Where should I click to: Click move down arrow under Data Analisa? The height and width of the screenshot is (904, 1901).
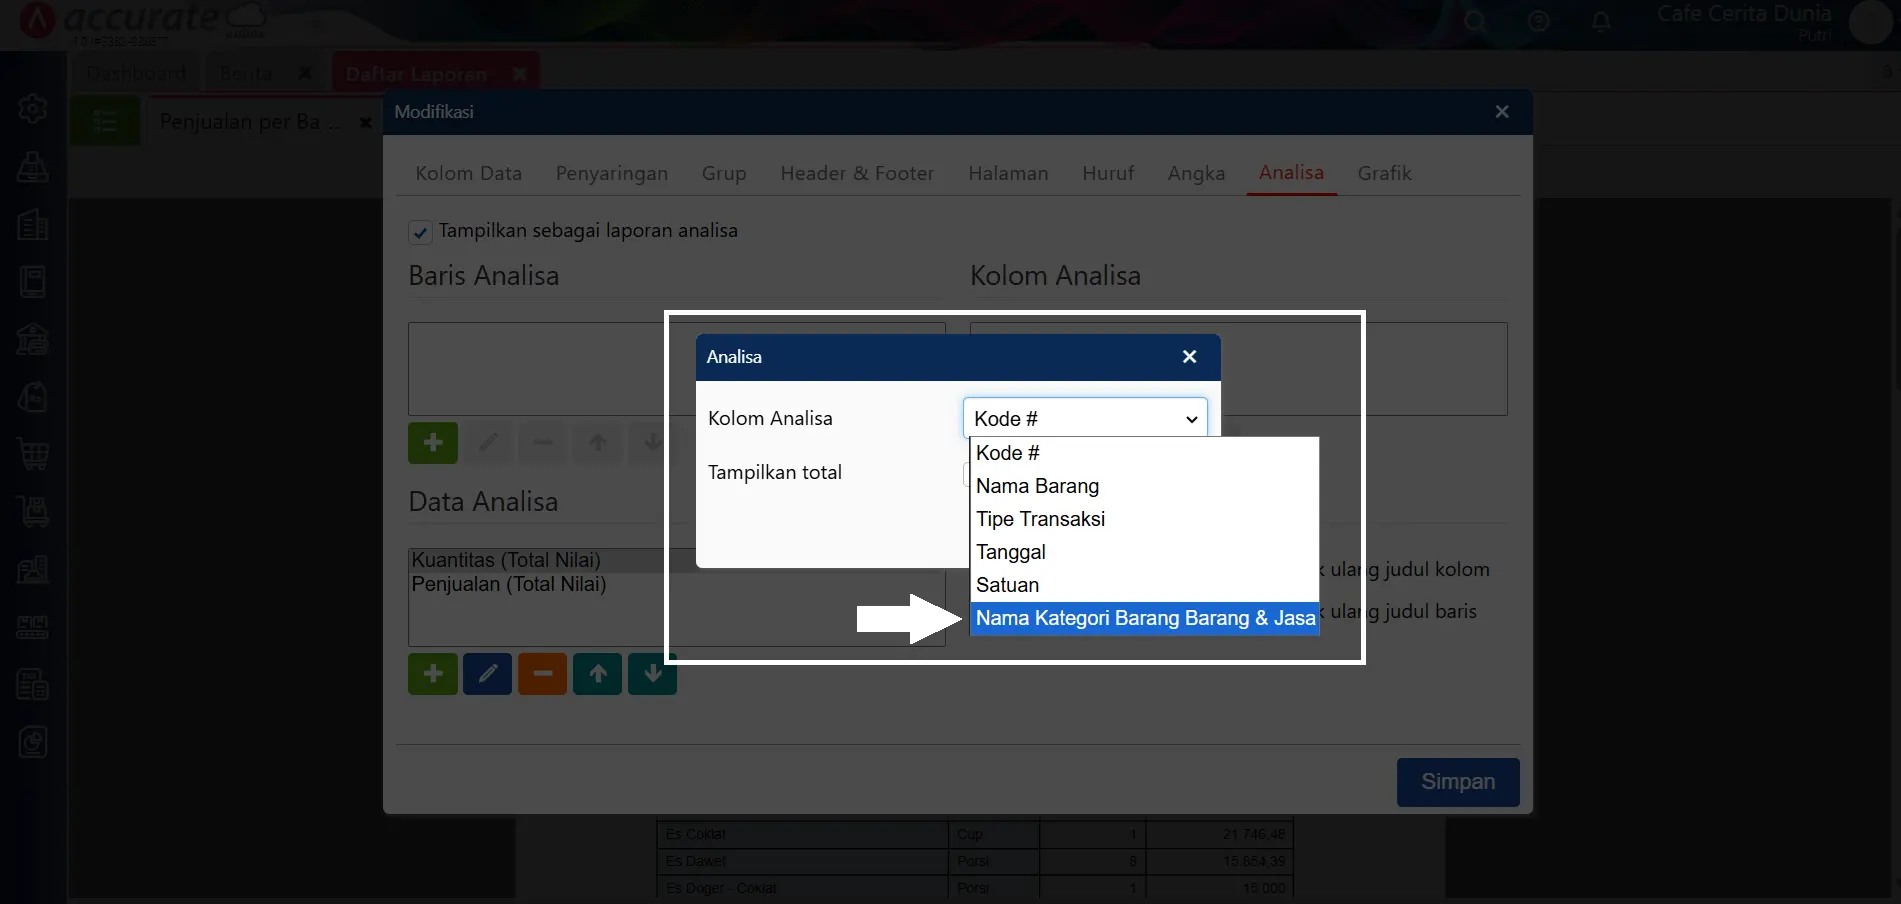tap(652, 674)
